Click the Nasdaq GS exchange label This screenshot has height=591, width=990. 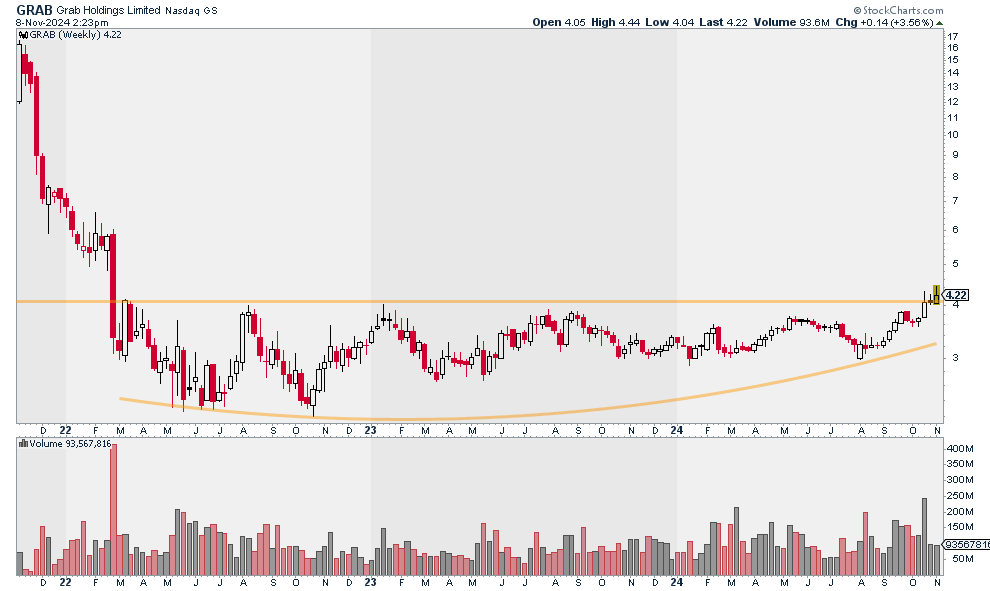(191, 11)
